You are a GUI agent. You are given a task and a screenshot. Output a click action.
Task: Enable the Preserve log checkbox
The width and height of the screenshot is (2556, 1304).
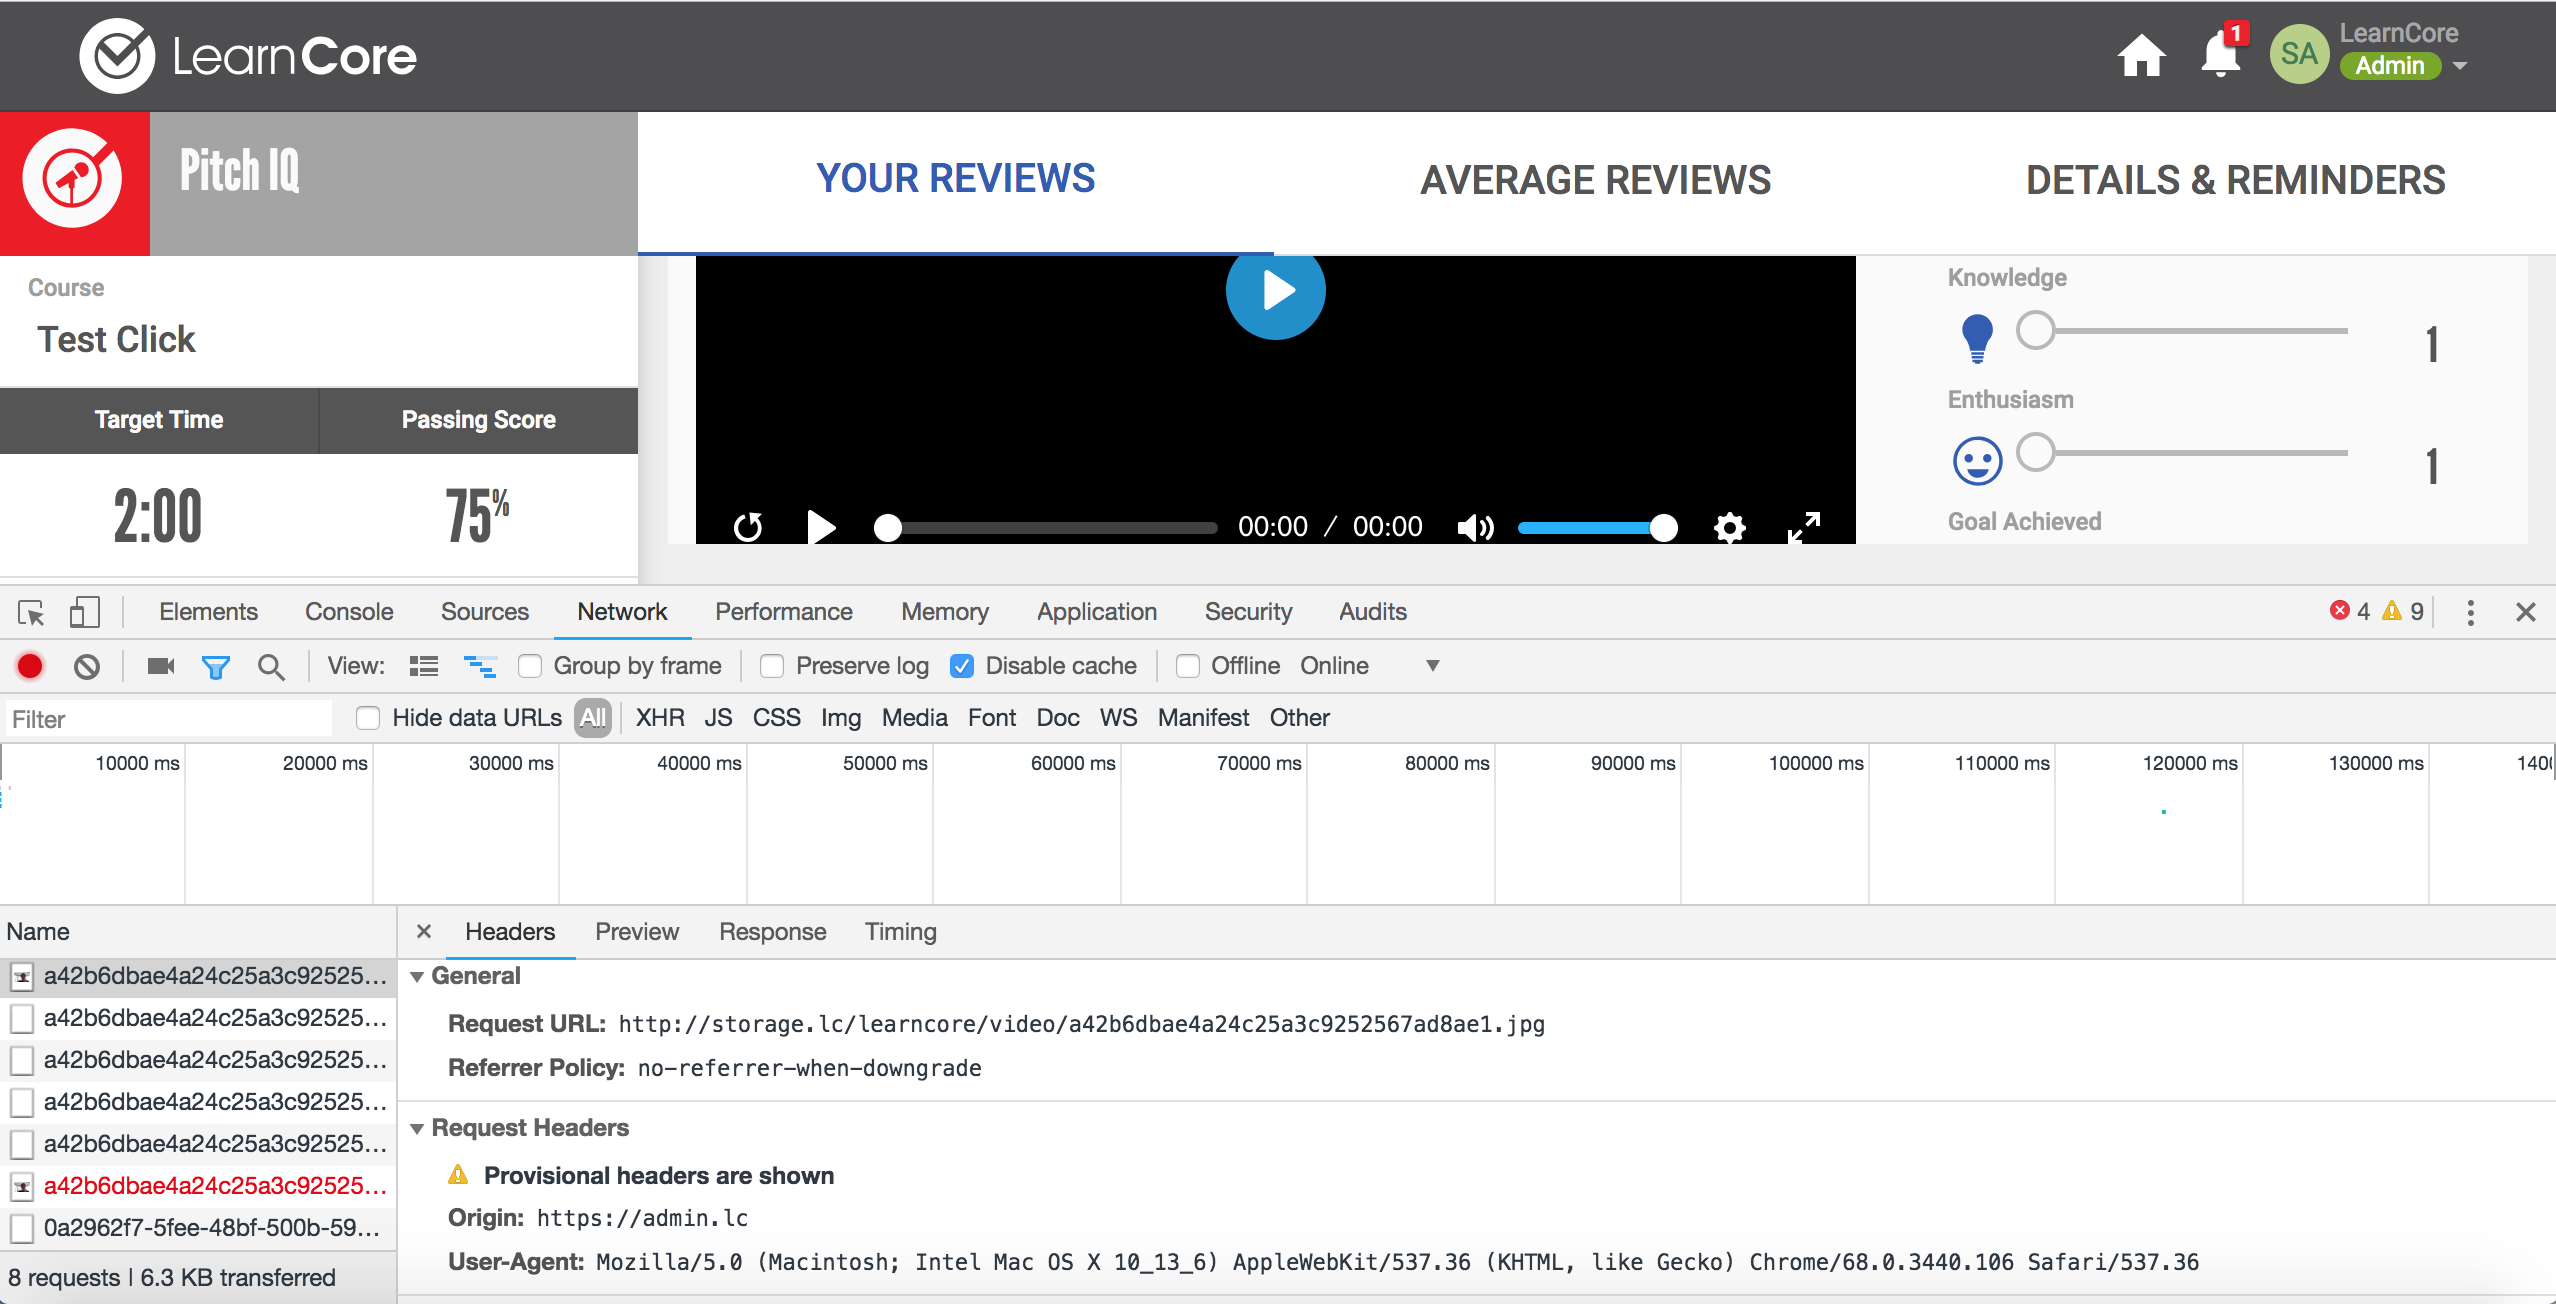[772, 666]
